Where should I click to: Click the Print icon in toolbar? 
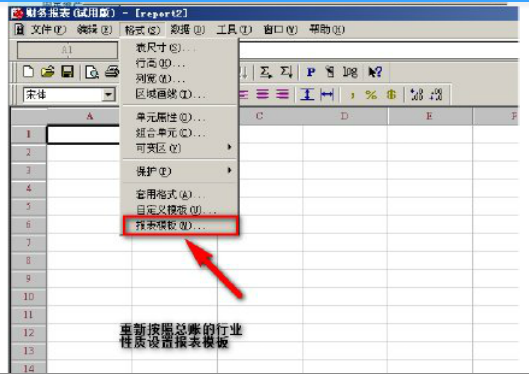[x=112, y=72]
